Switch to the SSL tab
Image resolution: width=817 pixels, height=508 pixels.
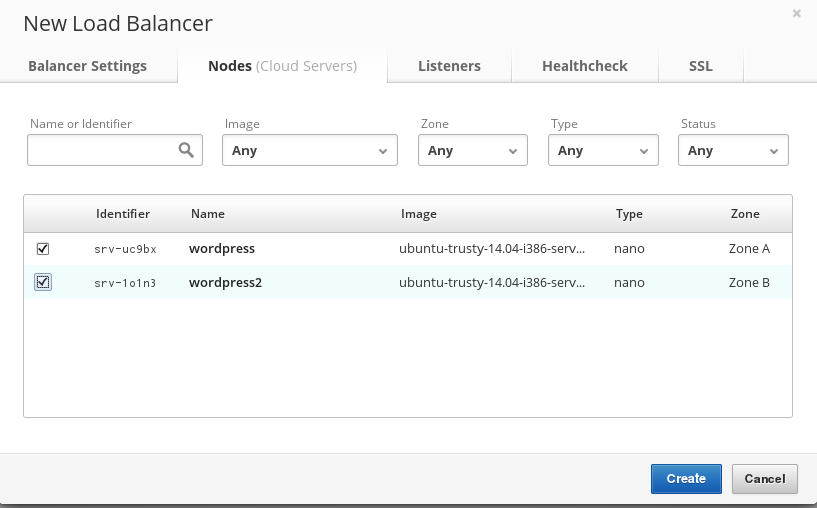click(x=700, y=66)
